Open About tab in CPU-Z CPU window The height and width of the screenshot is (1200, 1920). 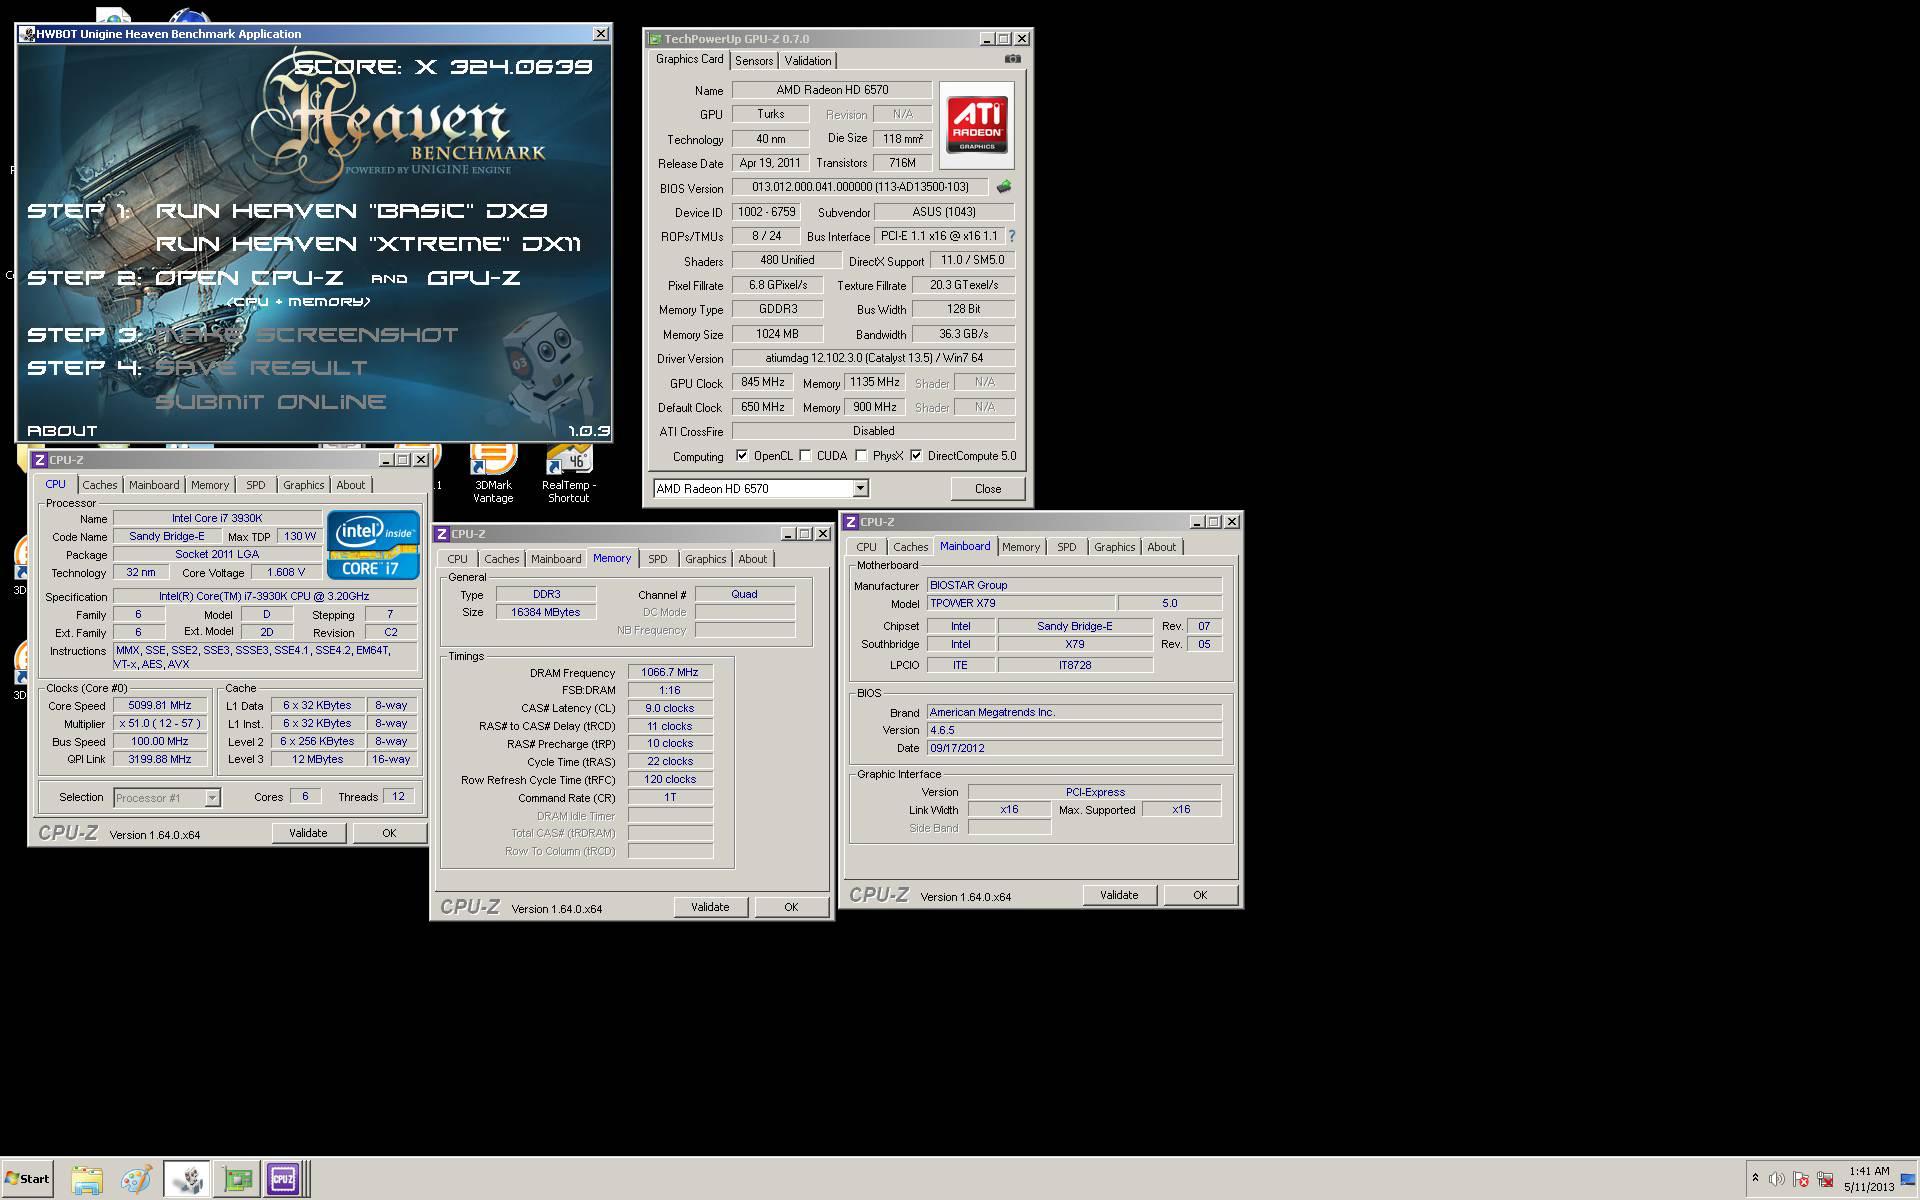click(x=350, y=485)
